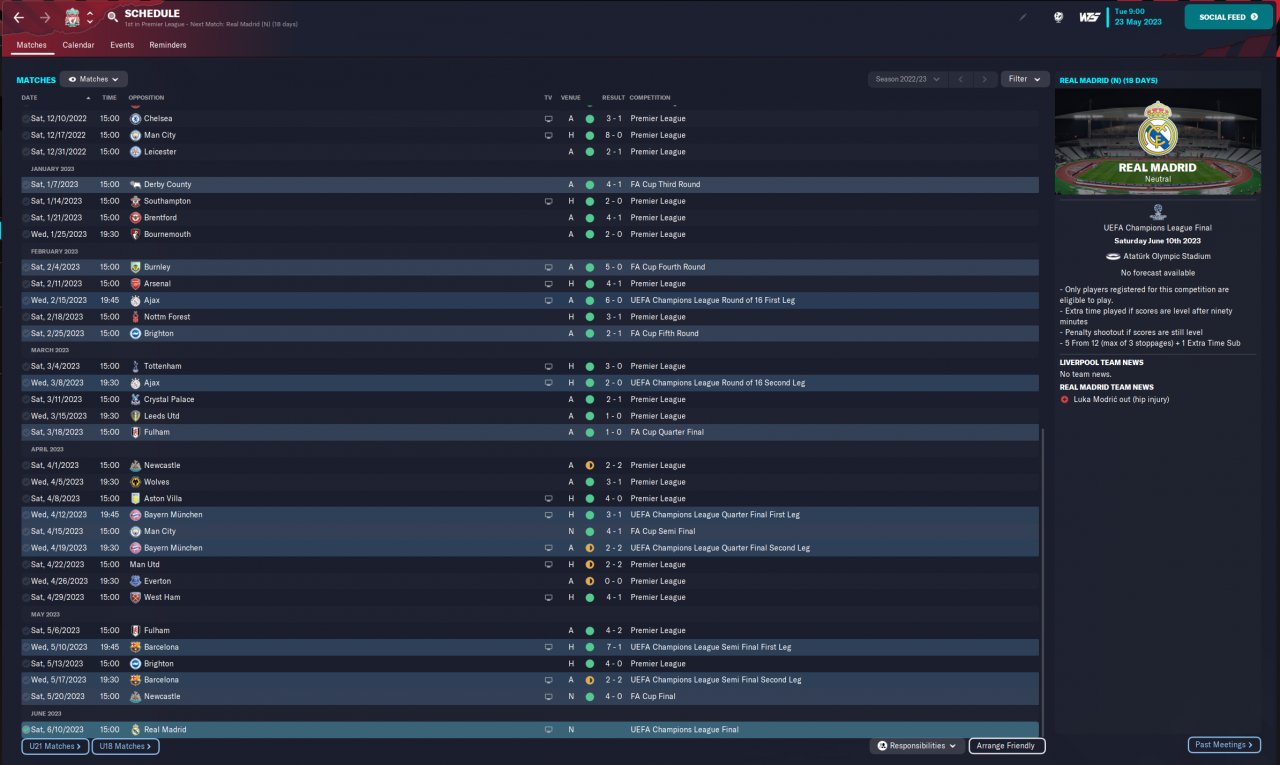Click the Chelsea club badge
Image resolution: width=1280 pixels, height=765 pixels.
(135, 118)
